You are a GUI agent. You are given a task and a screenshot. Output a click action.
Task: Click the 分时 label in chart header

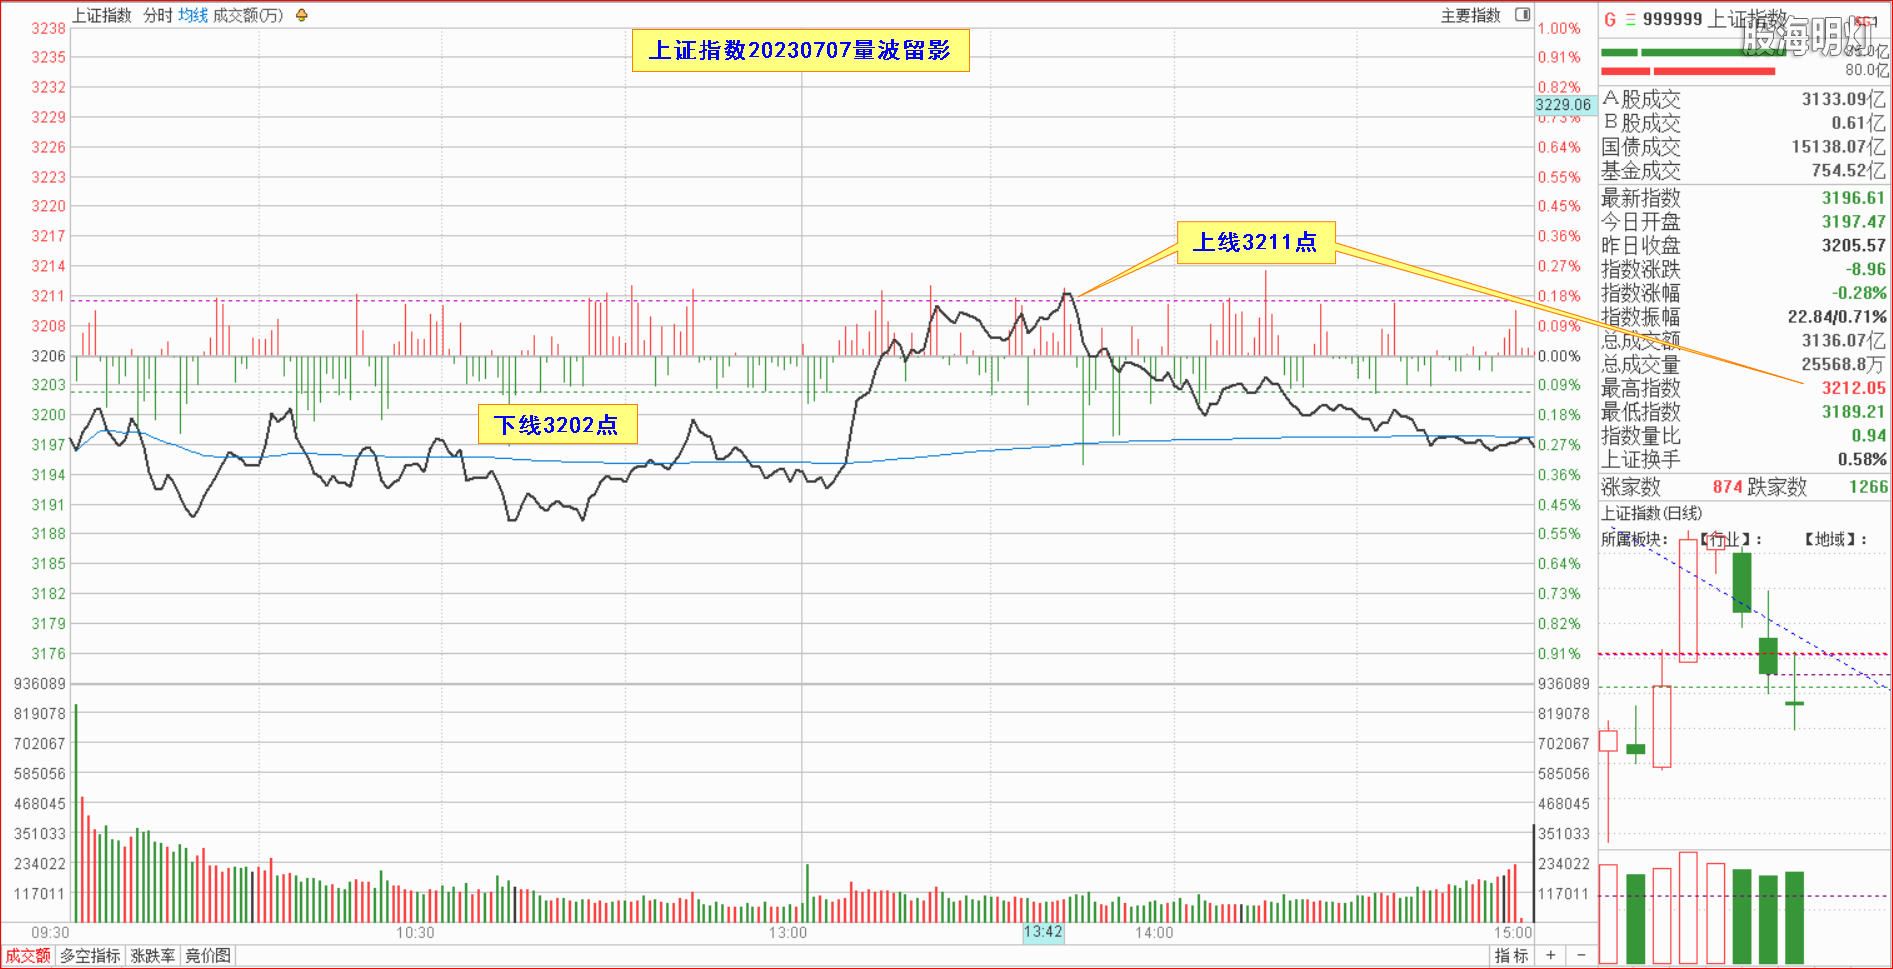[158, 15]
